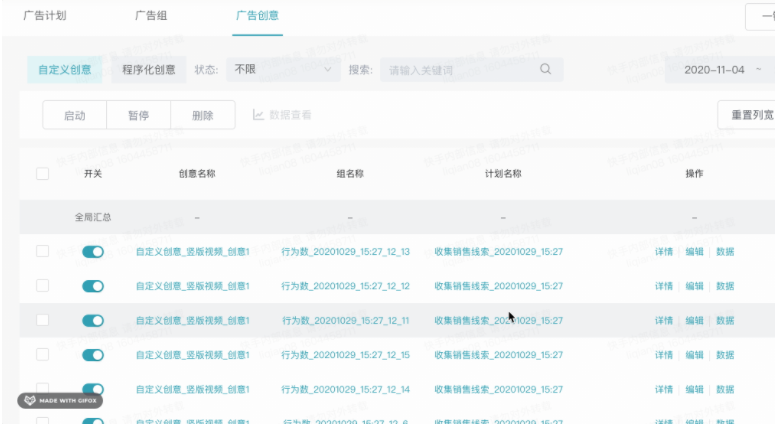Click 数据 in the 12_13 row
Viewport: 775px width, 428px height.
(x=725, y=252)
